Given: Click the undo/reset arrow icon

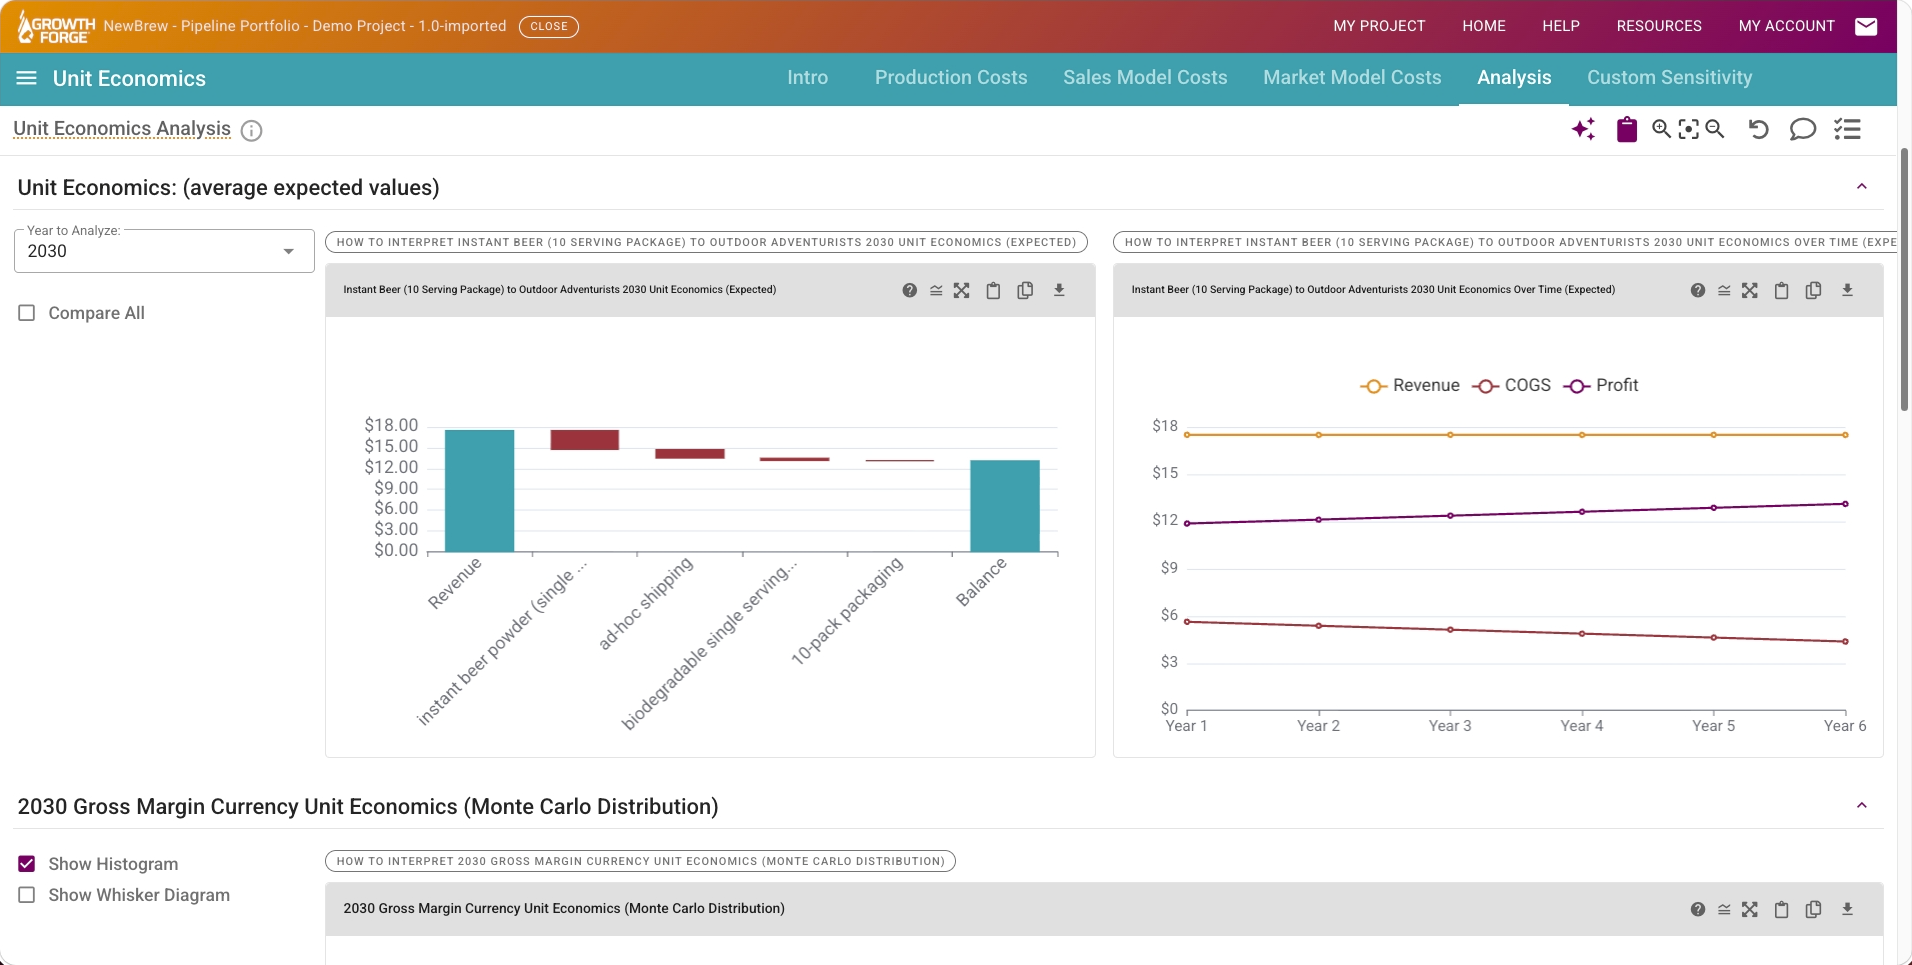Looking at the screenshot, I should 1758,129.
